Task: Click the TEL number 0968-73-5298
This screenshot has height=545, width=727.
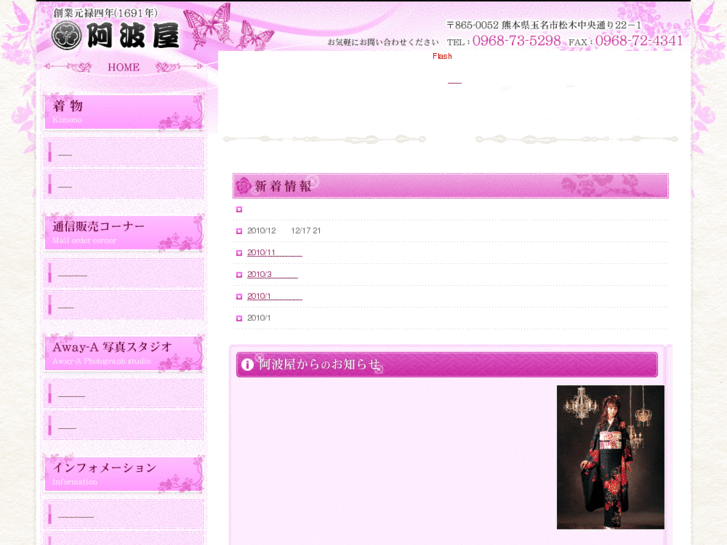Action: 517,41
